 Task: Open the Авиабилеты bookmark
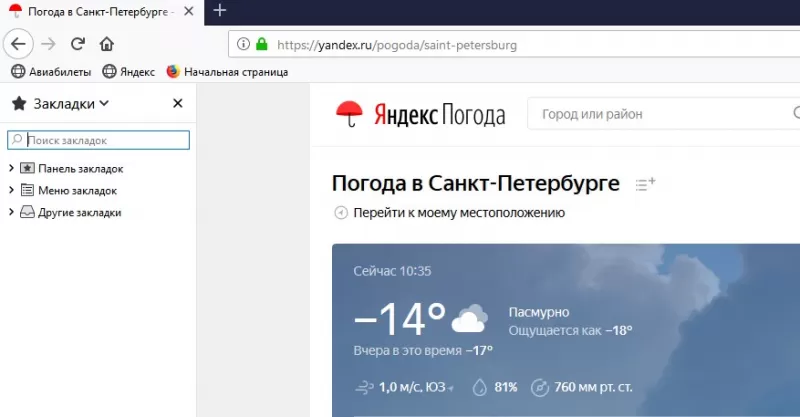click(51, 72)
